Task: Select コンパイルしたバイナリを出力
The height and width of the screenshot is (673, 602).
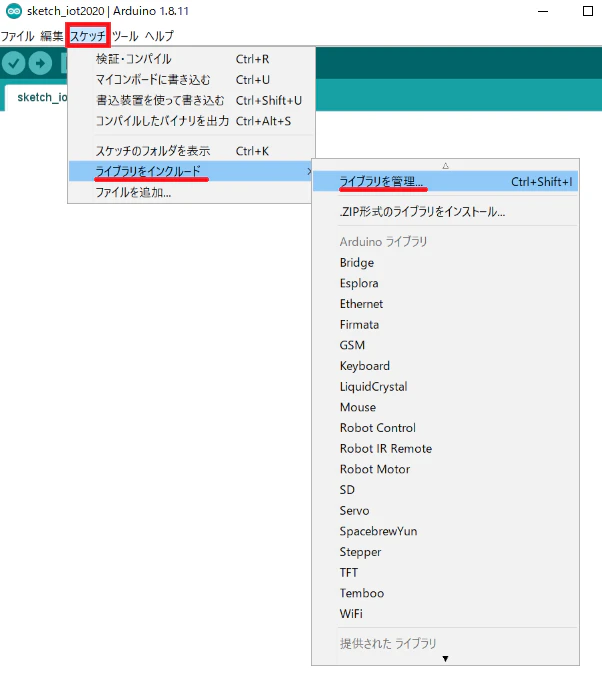Action: coord(192,121)
